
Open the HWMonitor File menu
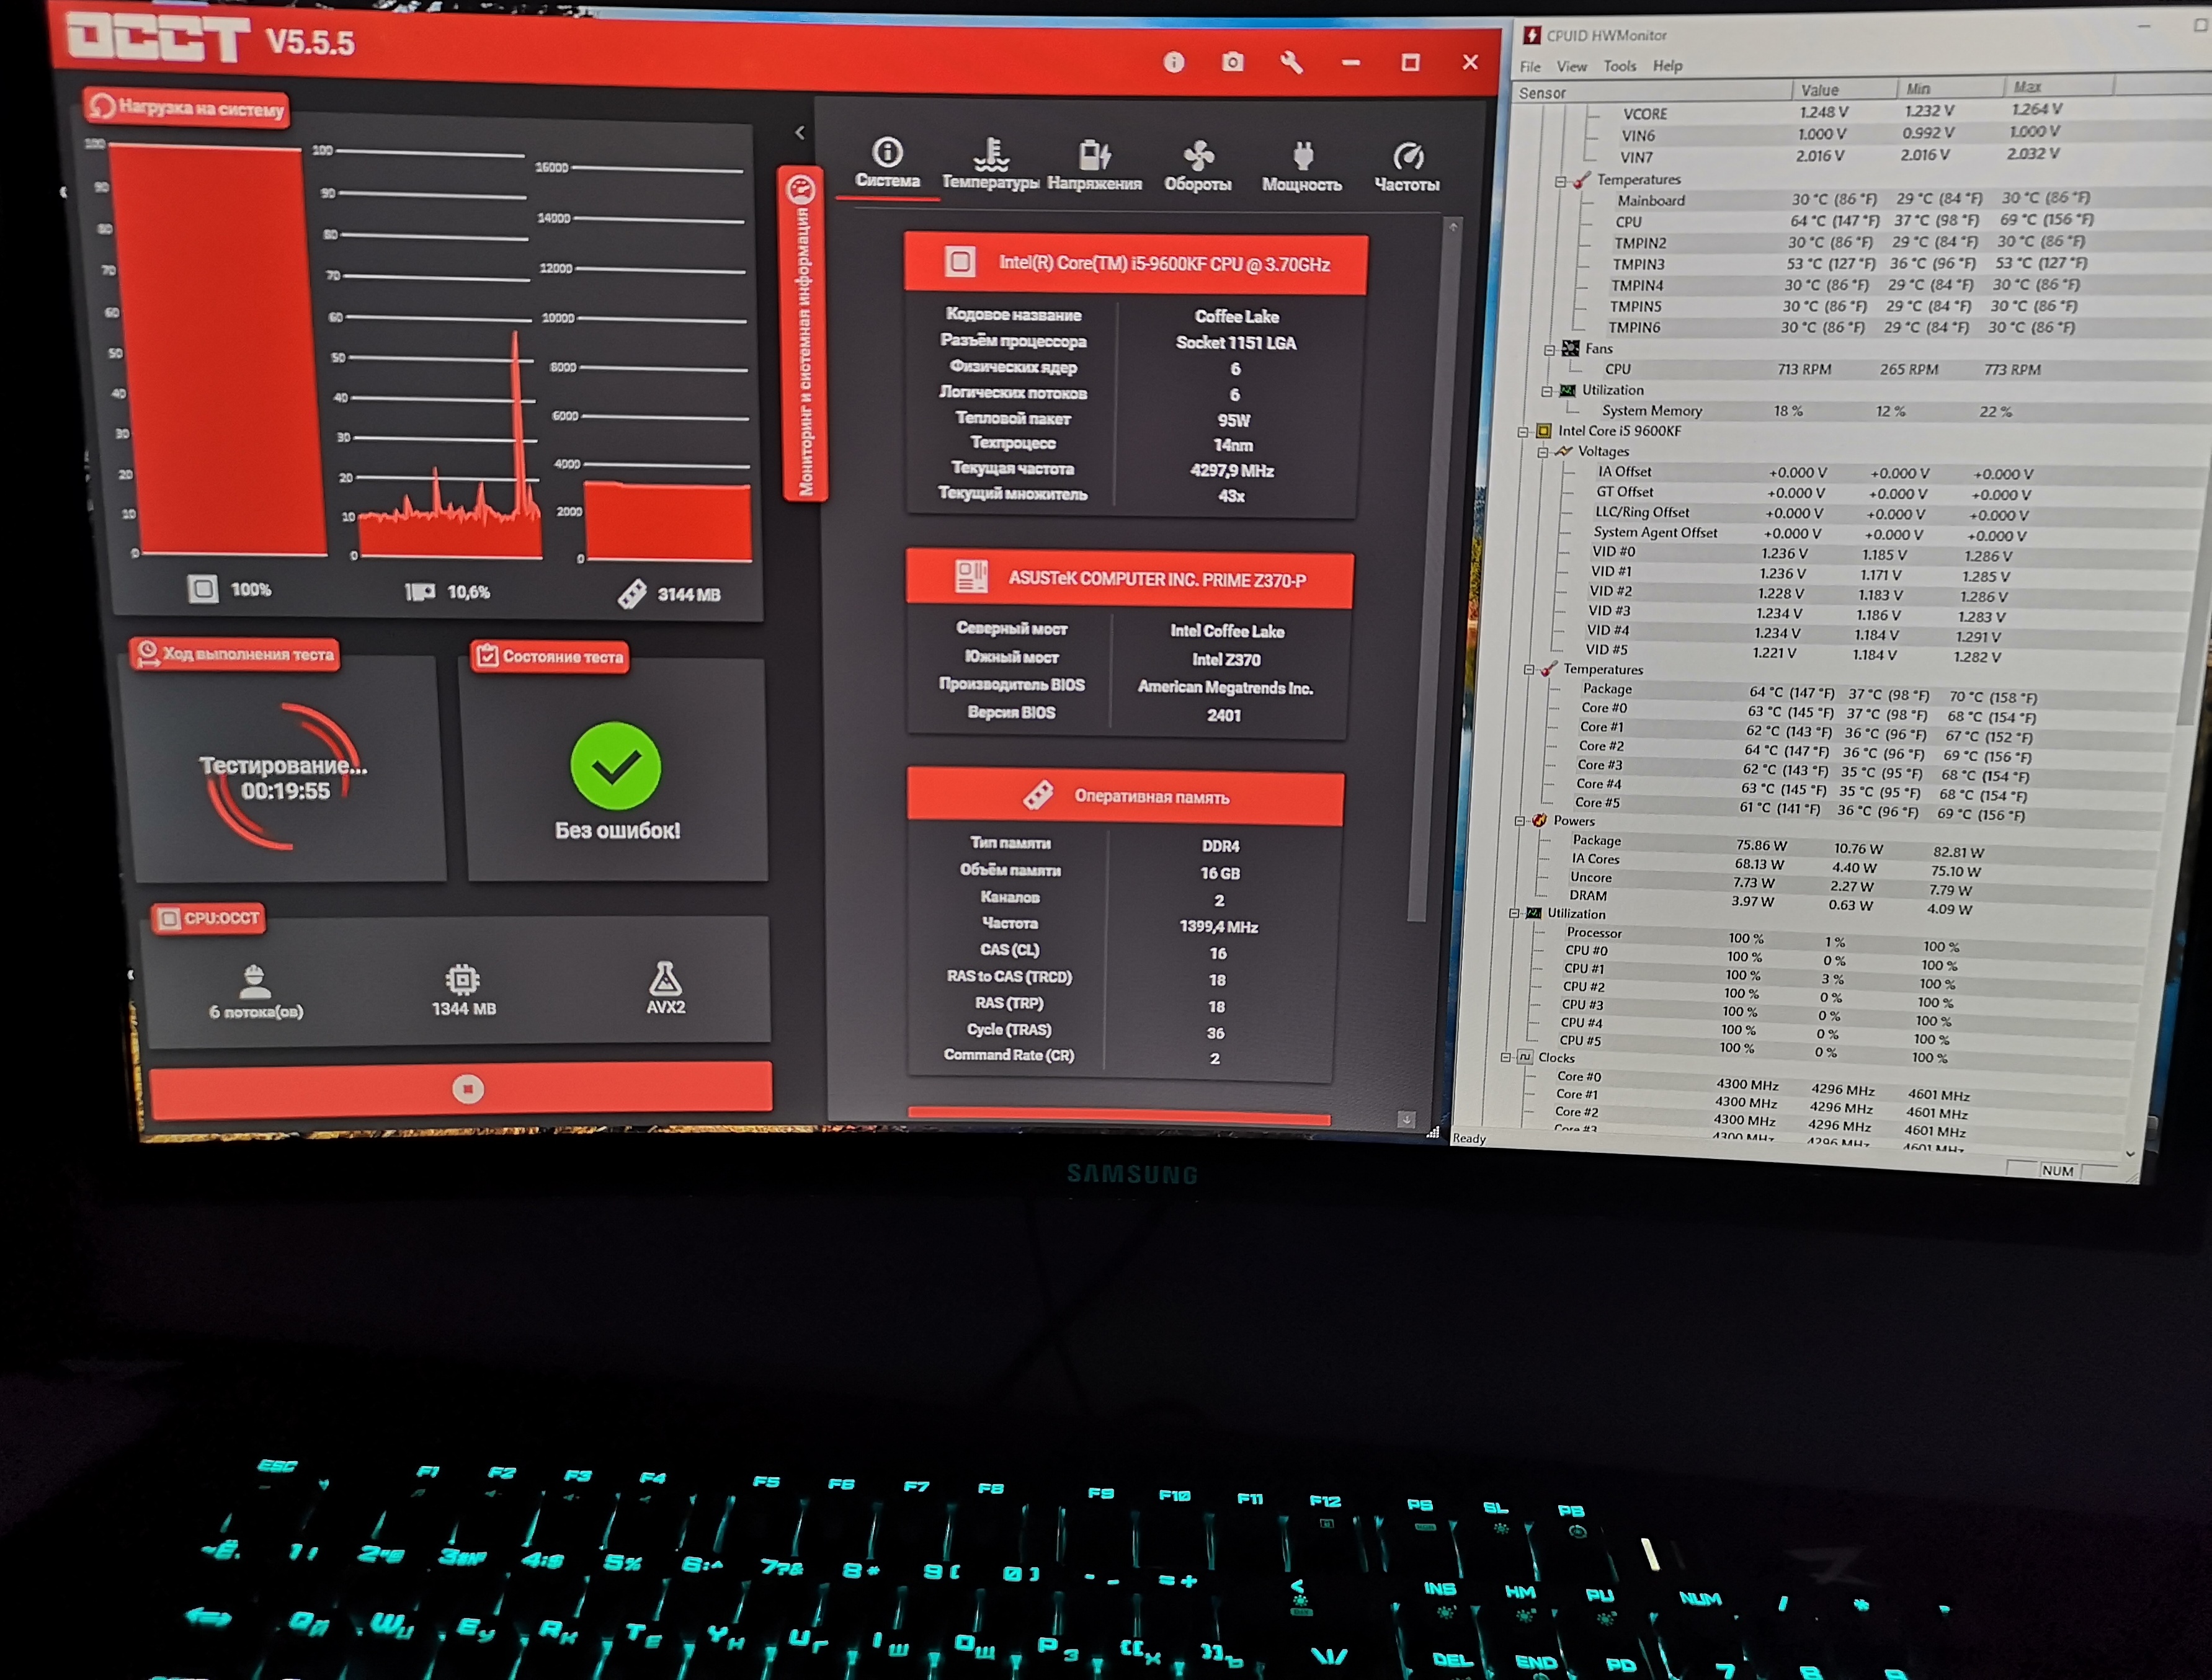point(1530,67)
